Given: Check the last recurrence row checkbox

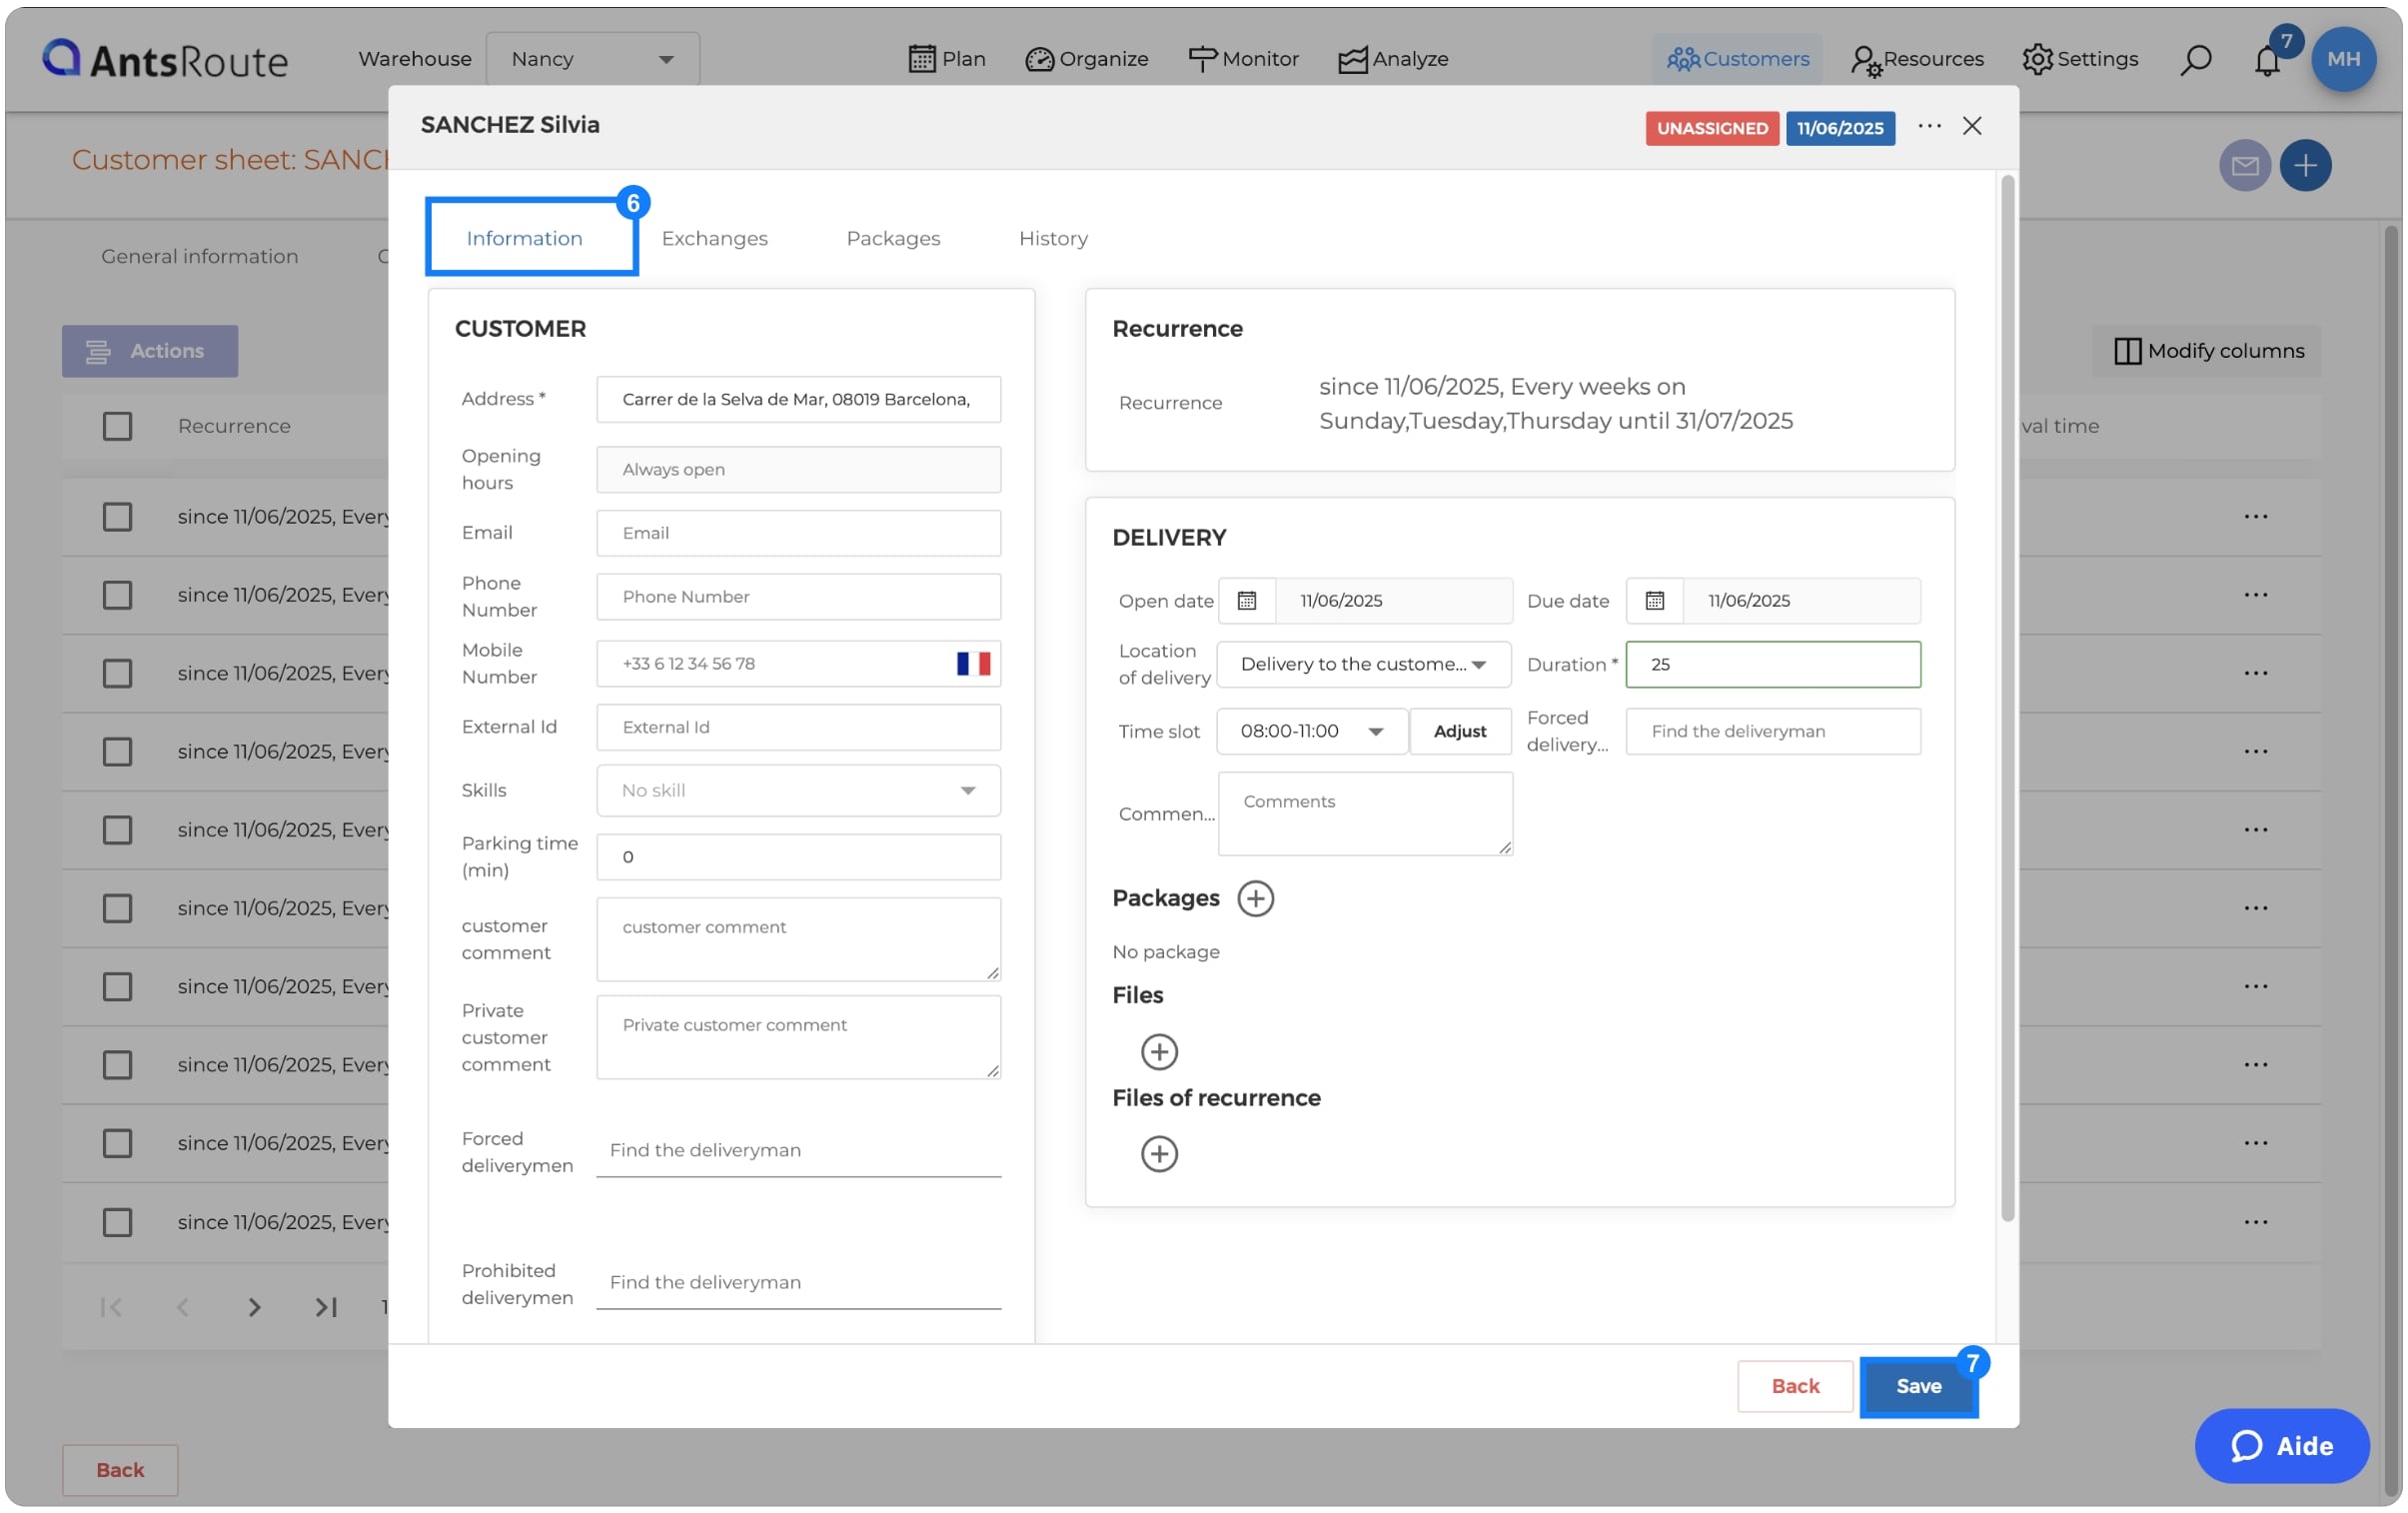Looking at the screenshot, I should [x=117, y=1221].
